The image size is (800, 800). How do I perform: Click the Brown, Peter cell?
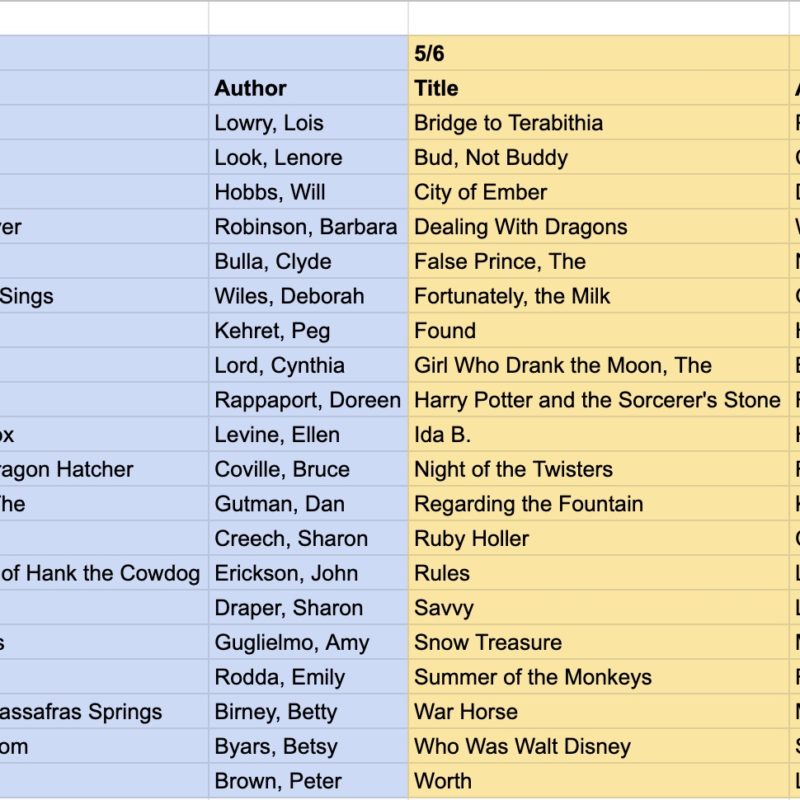(x=308, y=781)
